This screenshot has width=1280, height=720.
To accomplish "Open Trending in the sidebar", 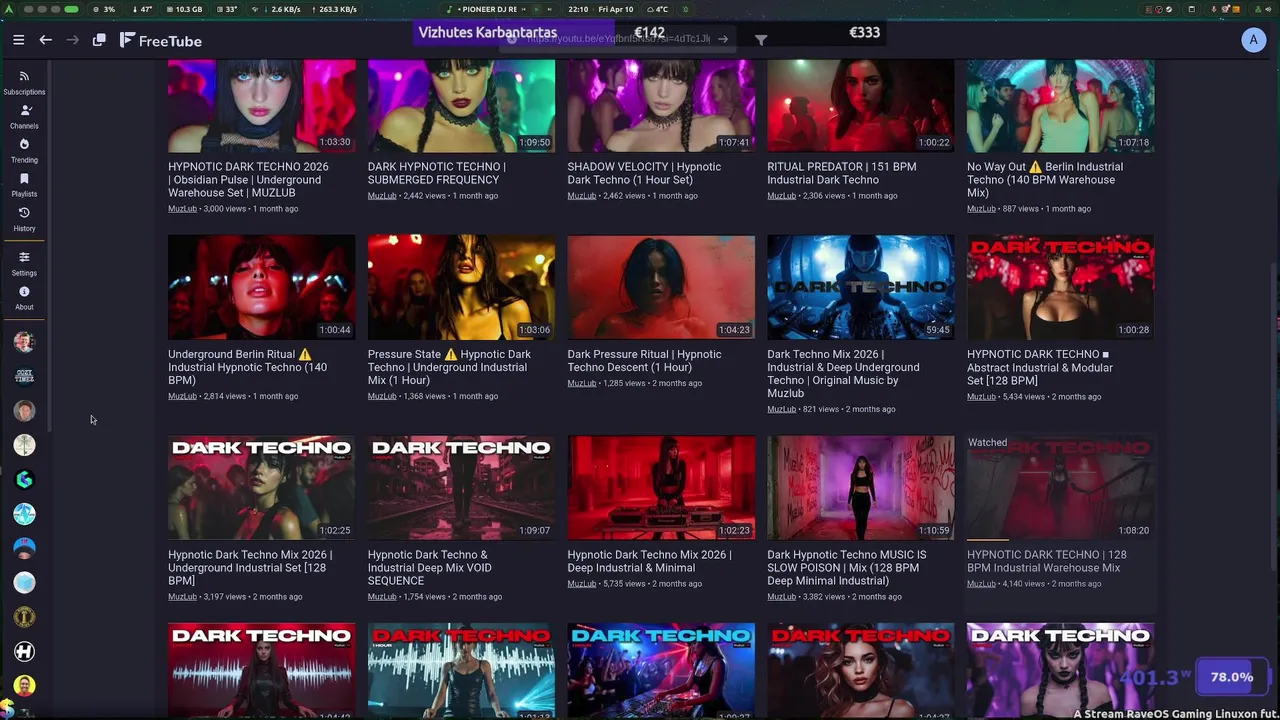I will [24, 151].
